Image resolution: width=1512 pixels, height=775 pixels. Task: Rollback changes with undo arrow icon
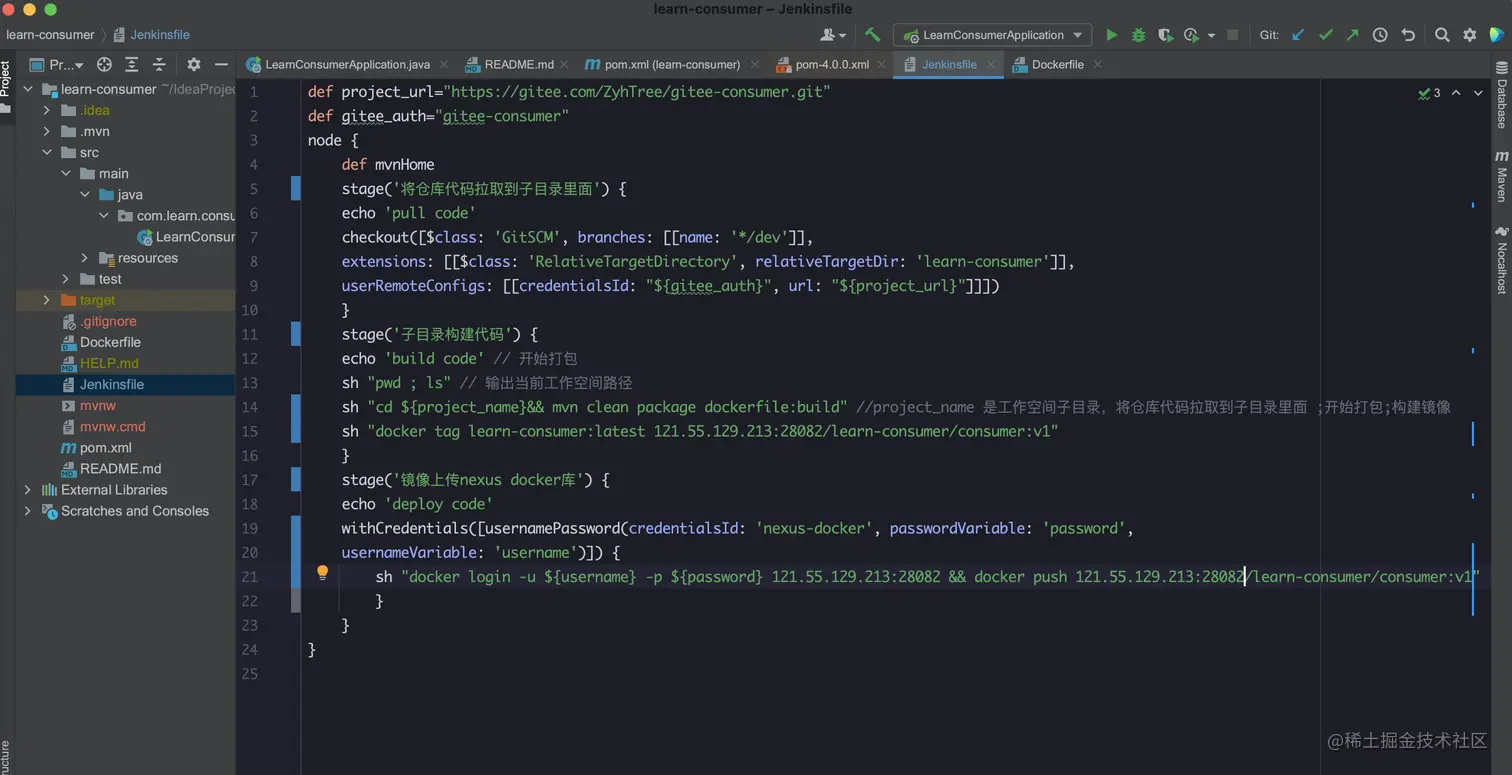pos(1408,35)
